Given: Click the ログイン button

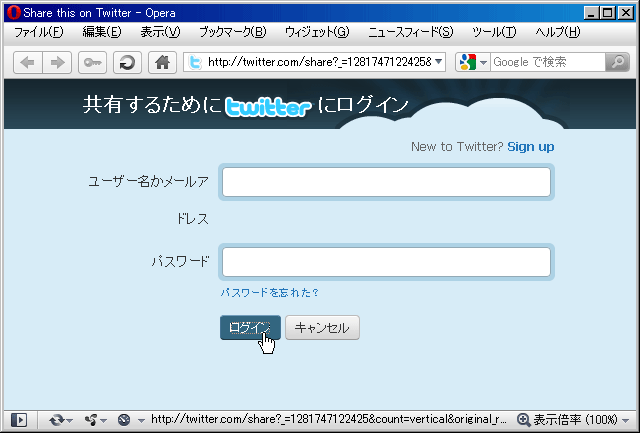Looking at the screenshot, I should tap(249, 328).
